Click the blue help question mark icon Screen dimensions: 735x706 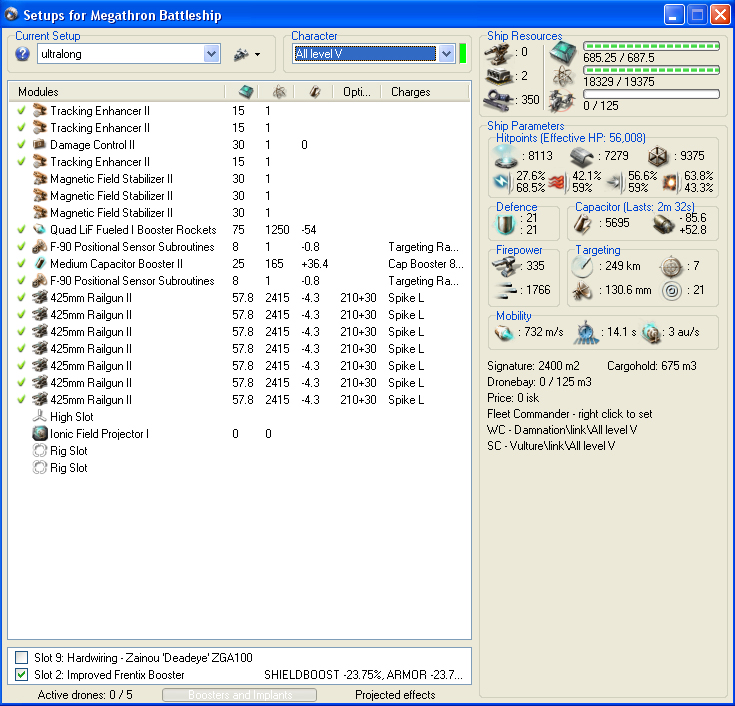click(x=22, y=54)
